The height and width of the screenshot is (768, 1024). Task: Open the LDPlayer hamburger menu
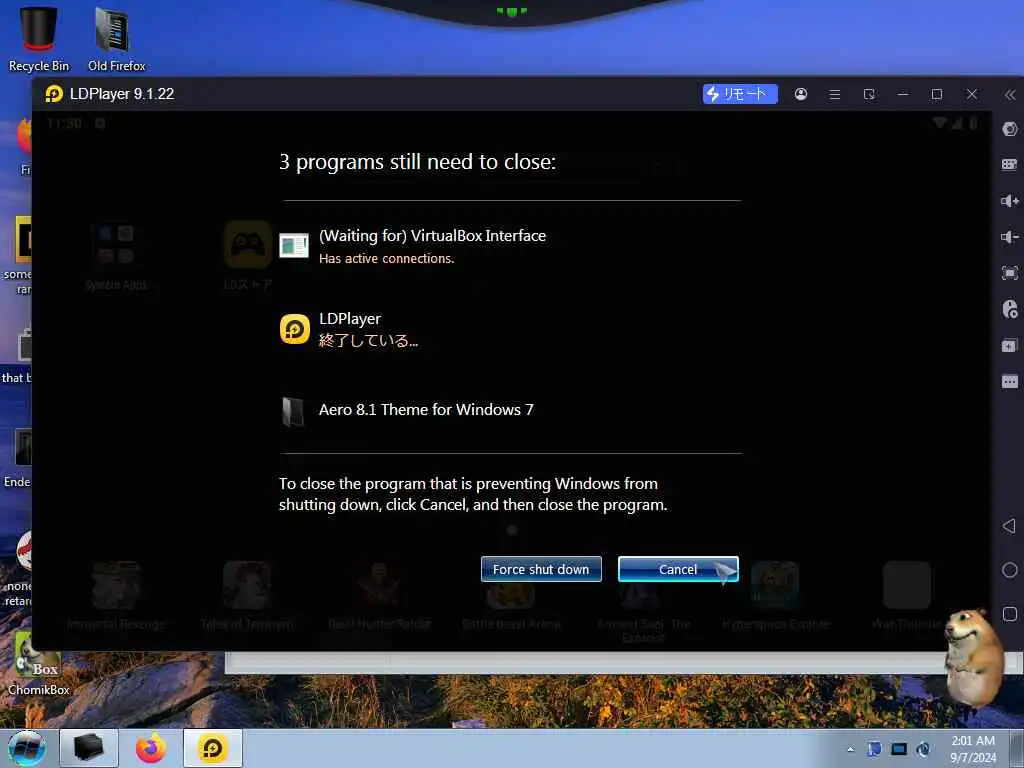(835, 95)
